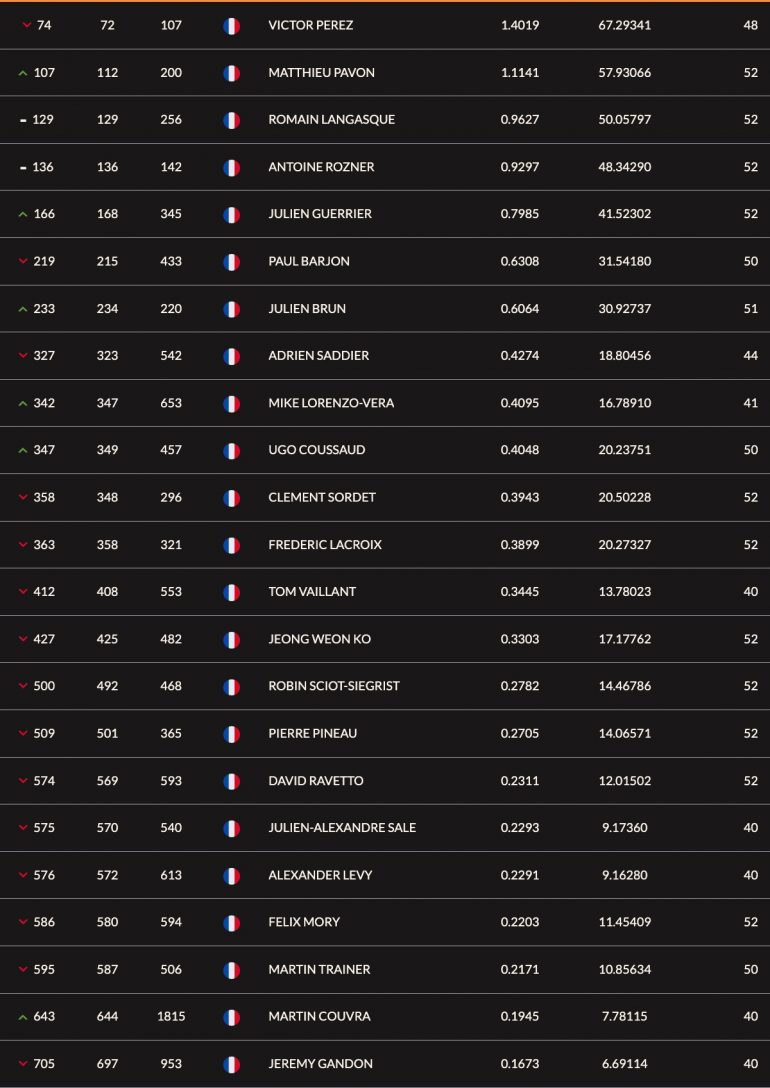Screen dimensions: 770x1088
Task: Select the Robin Sciot-Siegrist row name
Action: 334,686
